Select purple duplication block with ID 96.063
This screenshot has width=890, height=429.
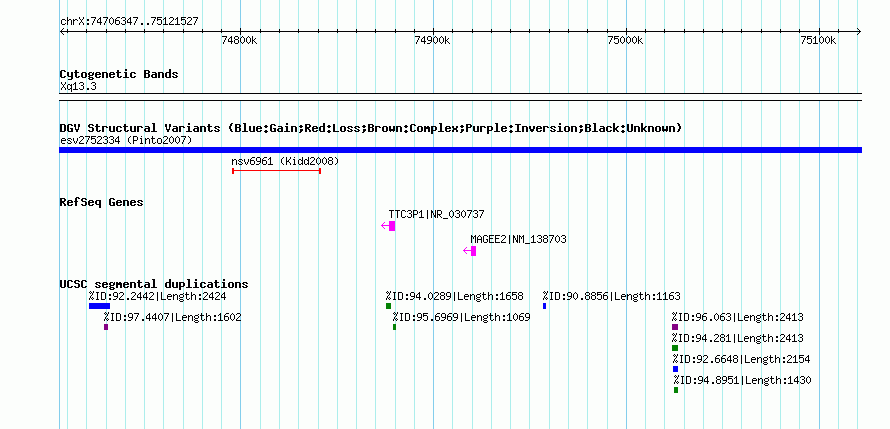[675, 327]
